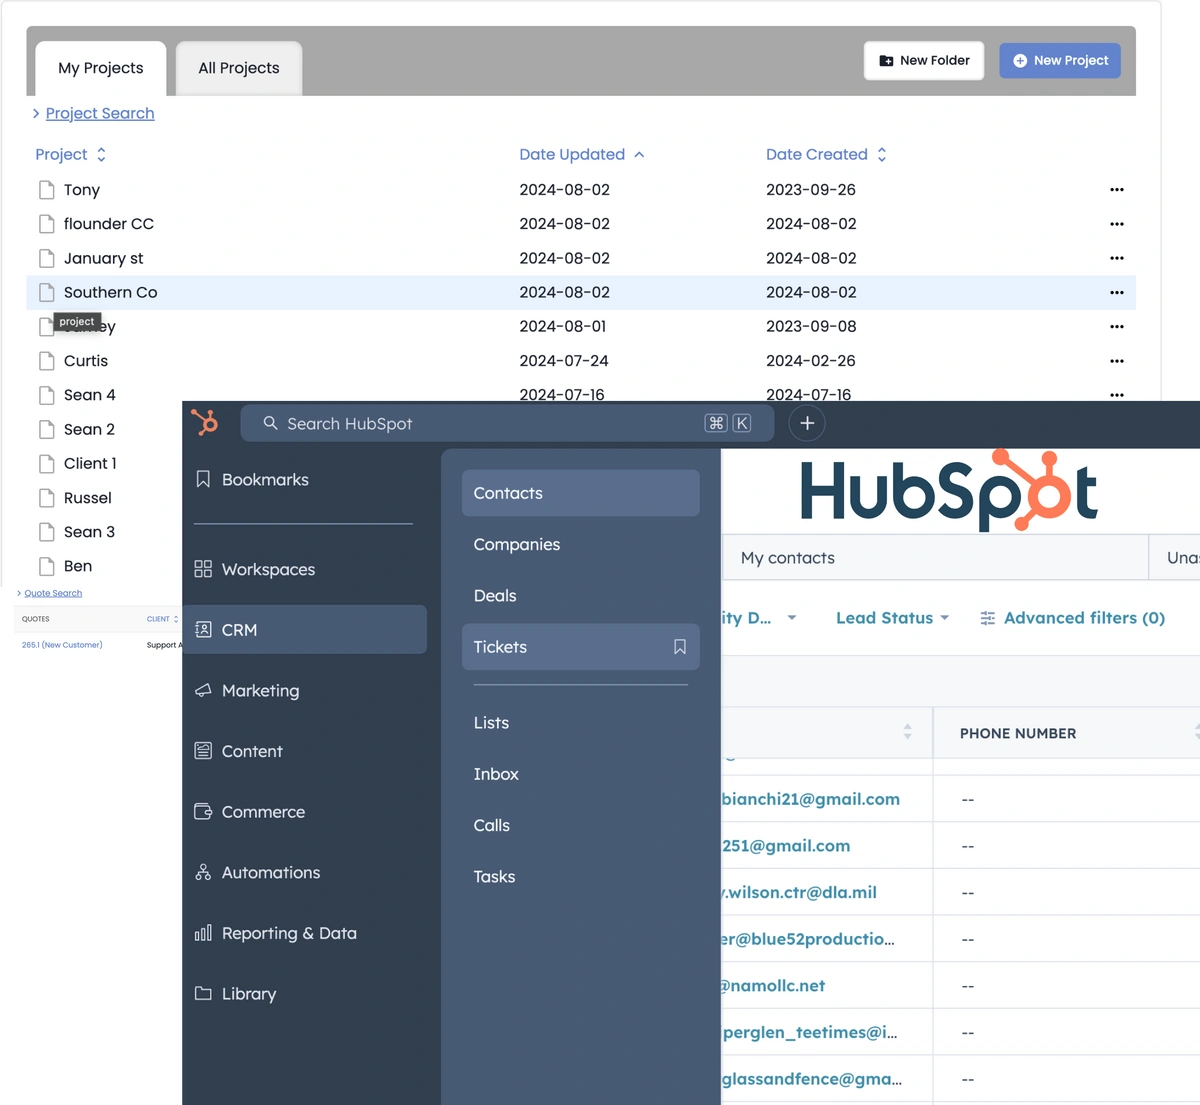Click the Marketing megaphone icon
This screenshot has width=1200, height=1105.
point(203,690)
